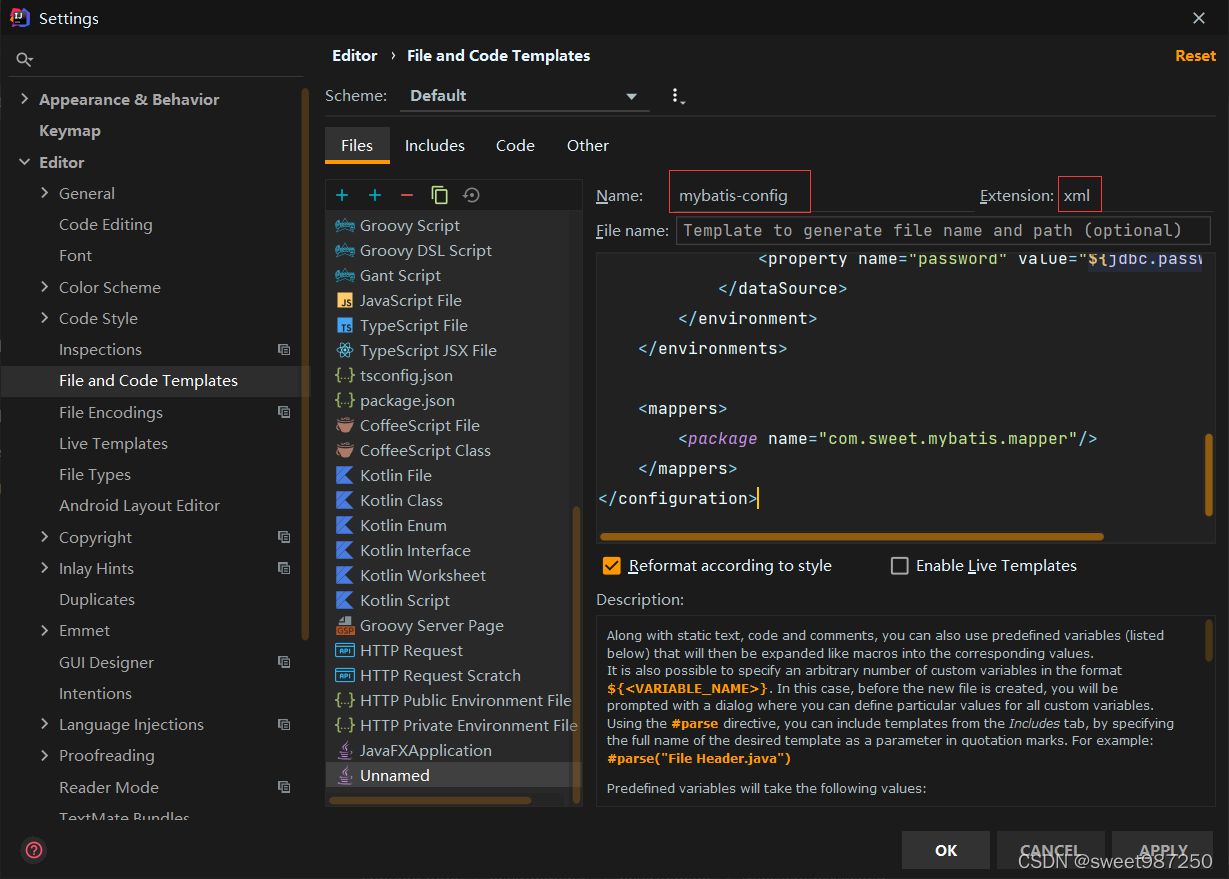Screen dimensions: 1229x879
Task: Open the help question mark button
Action: (x=34, y=850)
